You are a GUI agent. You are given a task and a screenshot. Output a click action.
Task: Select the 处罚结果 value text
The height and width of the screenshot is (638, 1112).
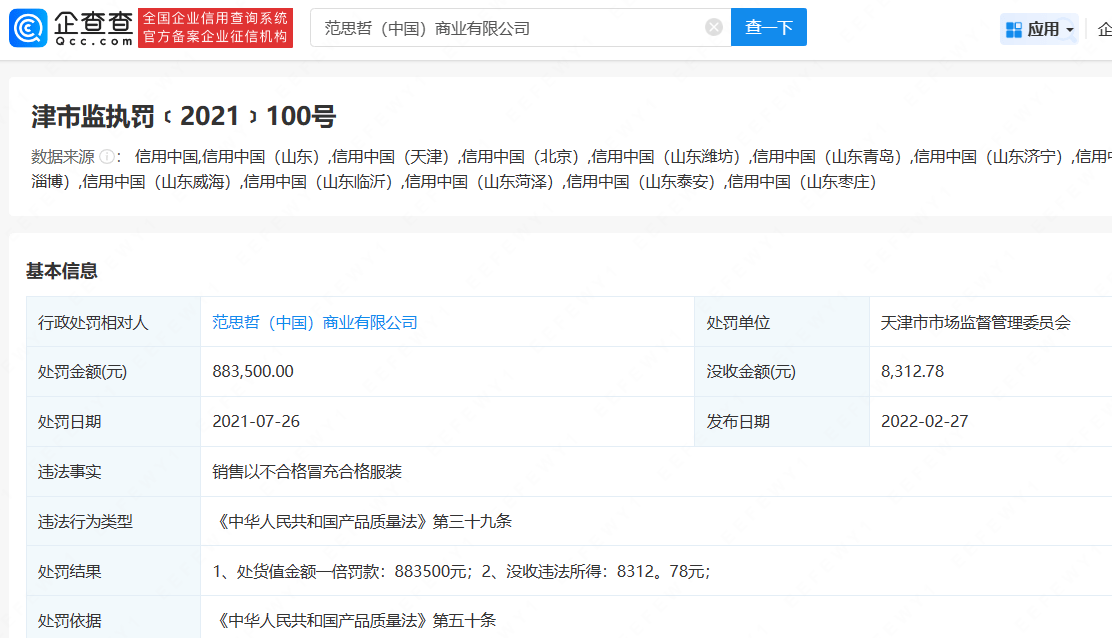click(x=461, y=571)
